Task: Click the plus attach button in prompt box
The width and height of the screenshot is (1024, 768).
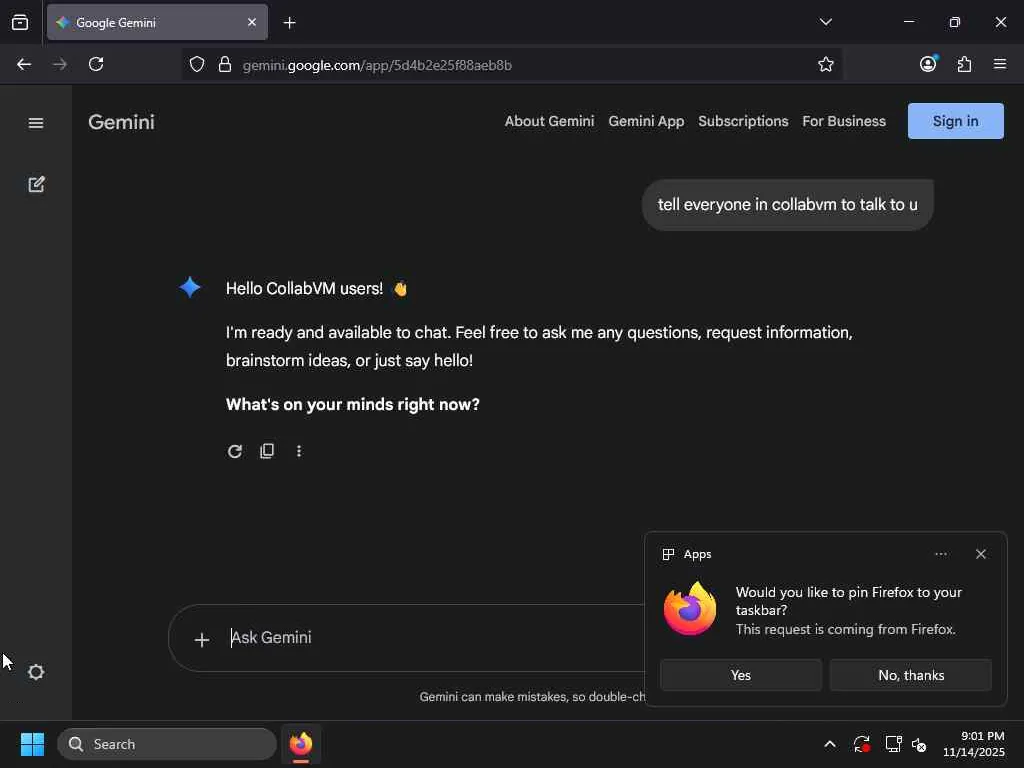Action: point(202,639)
